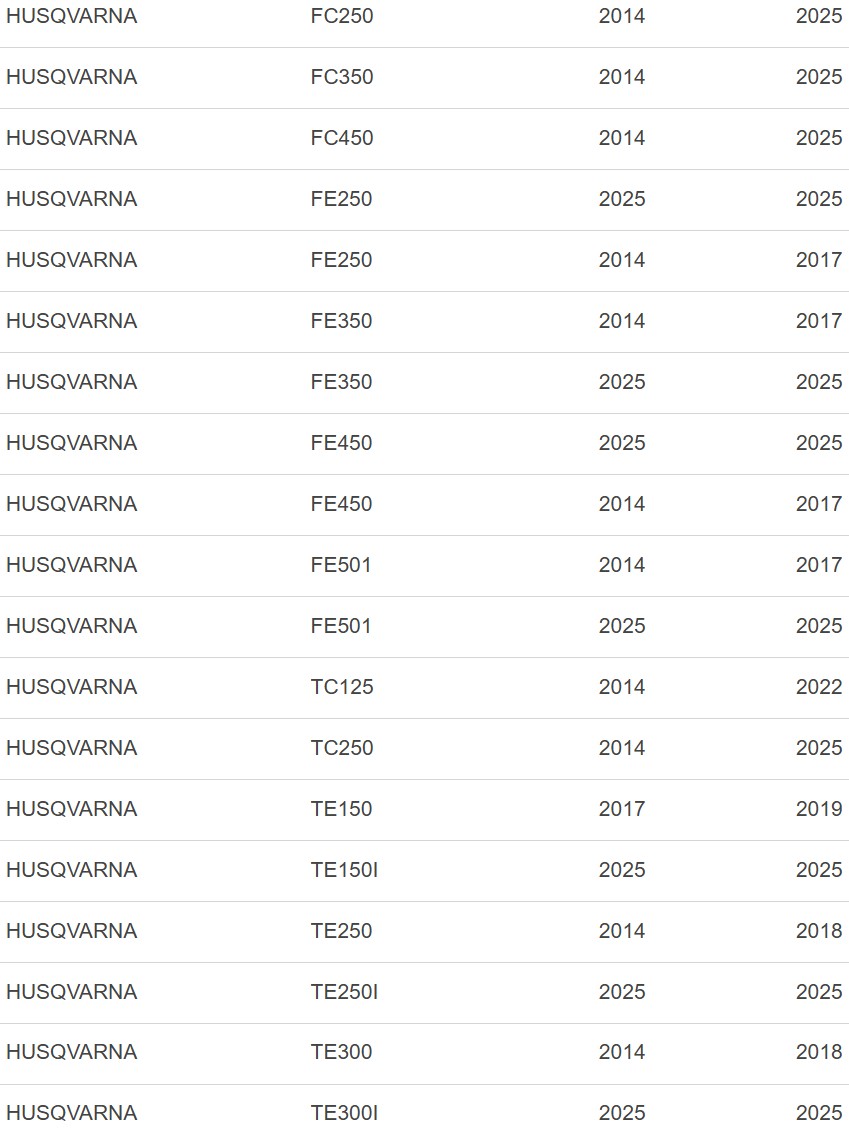The width and height of the screenshot is (849, 1131).
Task: Select the FC350 model name
Action: tap(342, 78)
